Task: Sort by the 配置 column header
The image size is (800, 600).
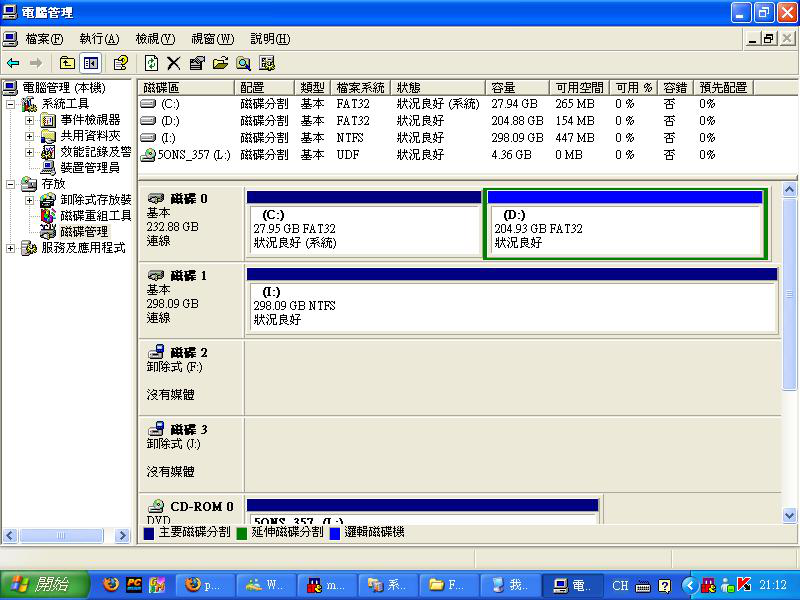Action: click(x=264, y=88)
